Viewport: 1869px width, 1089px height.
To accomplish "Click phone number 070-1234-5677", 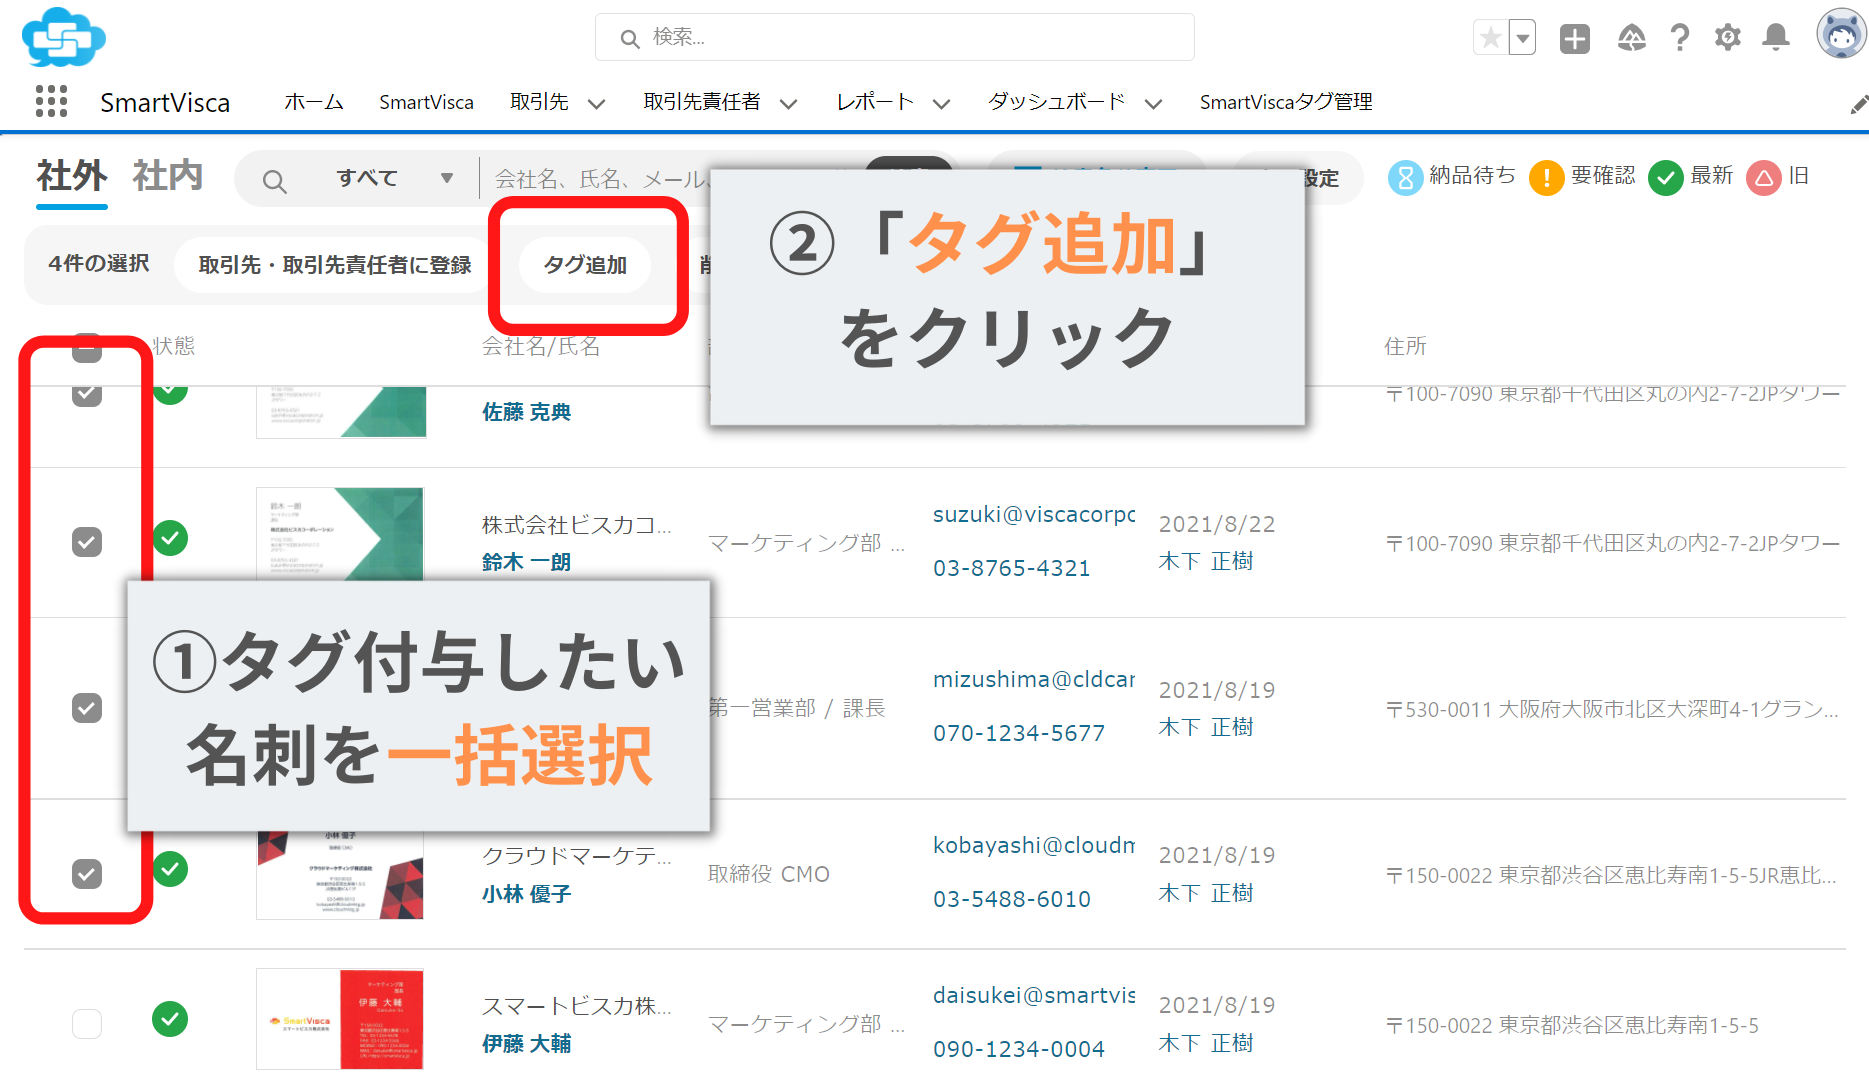I will coord(1019,733).
